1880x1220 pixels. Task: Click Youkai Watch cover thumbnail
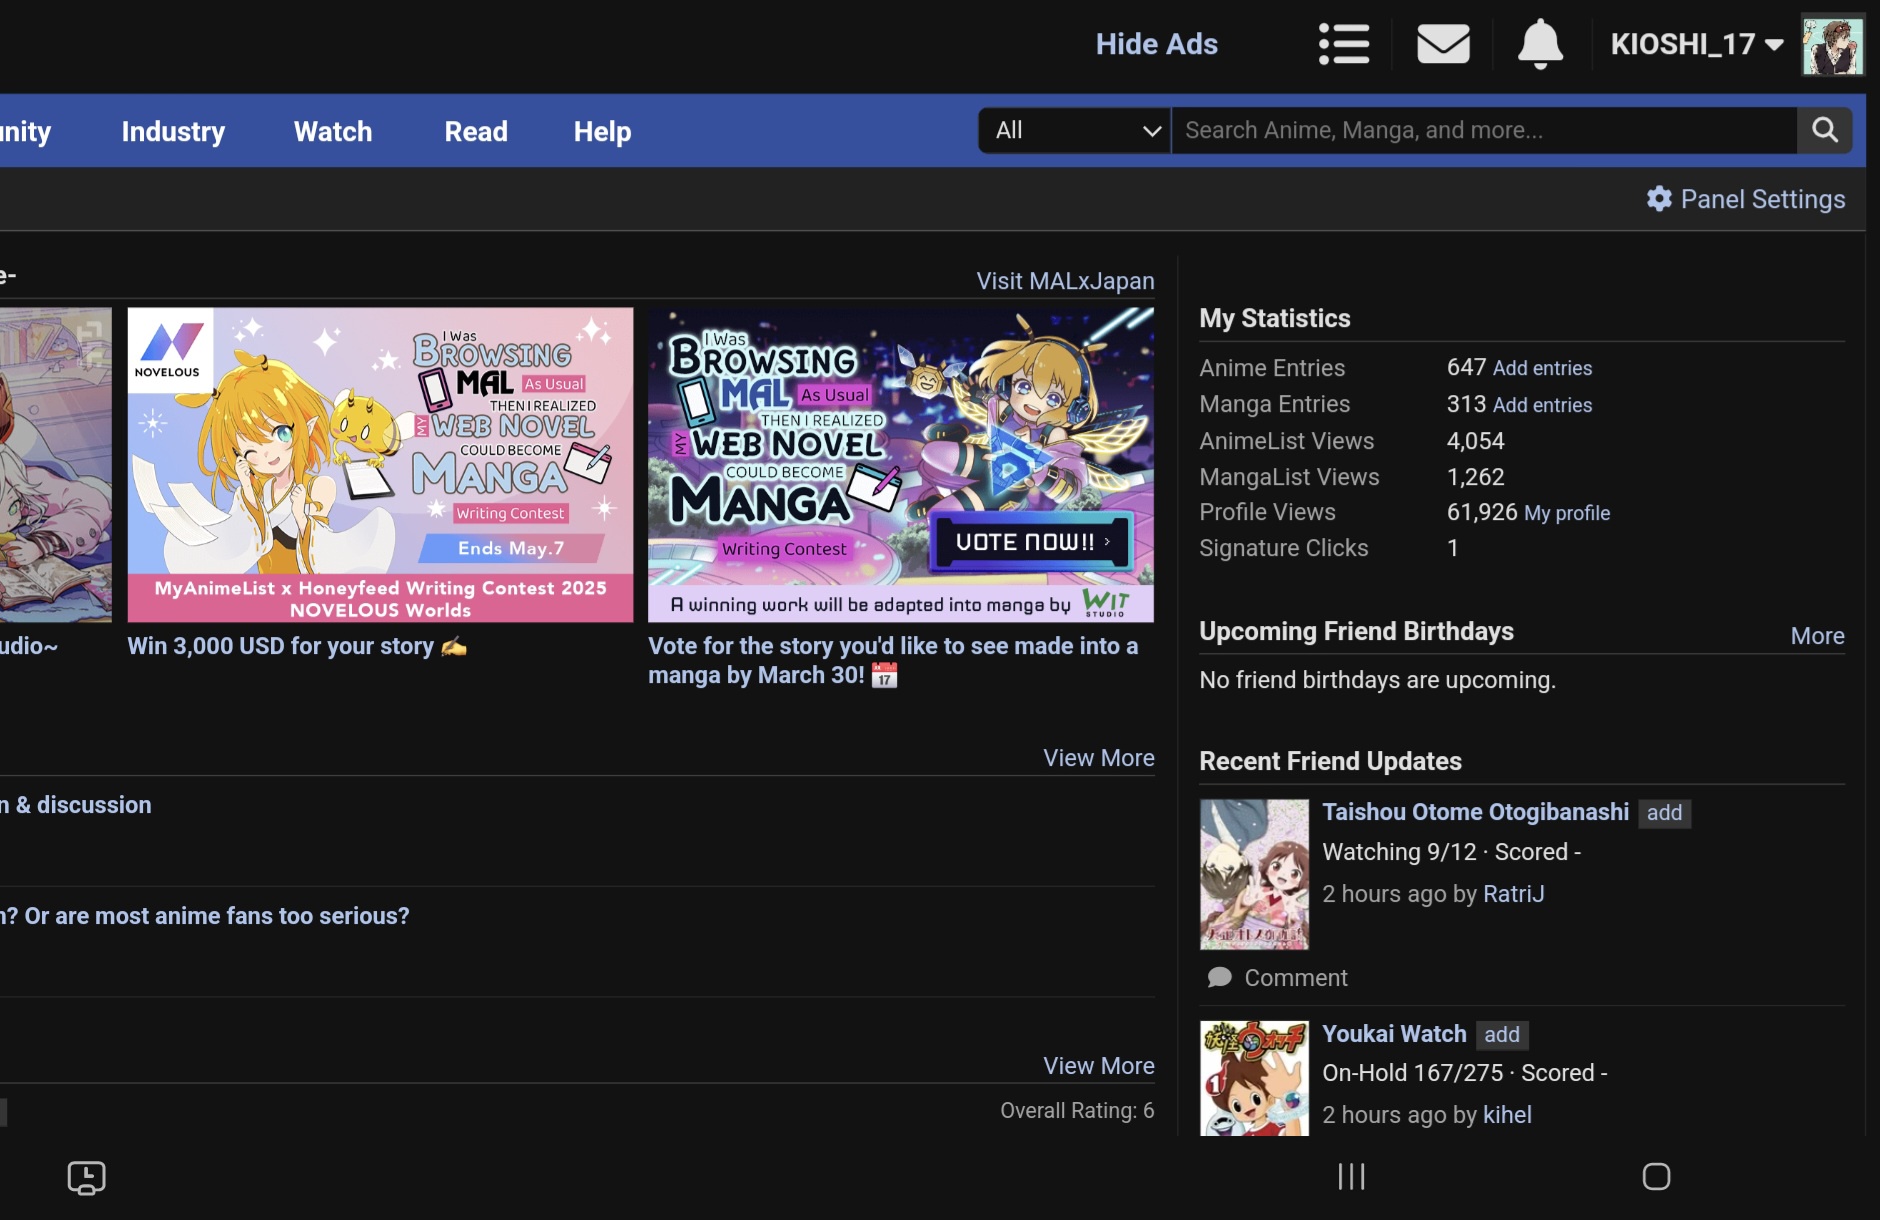(1254, 1078)
